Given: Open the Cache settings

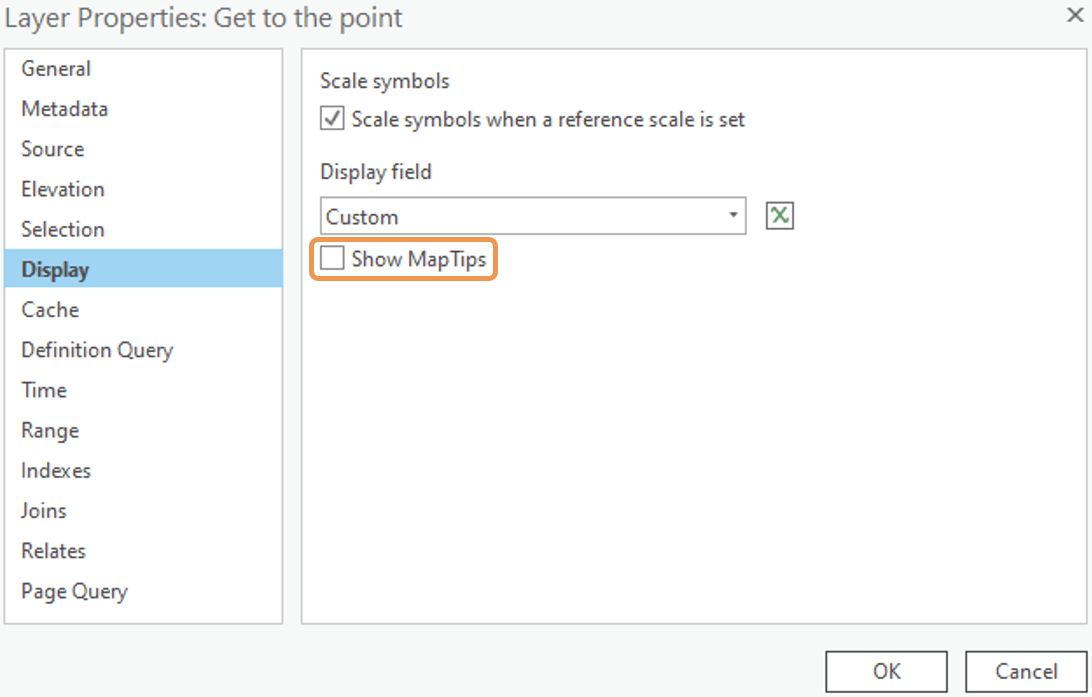Looking at the screenshot, I should click(50, 309).
